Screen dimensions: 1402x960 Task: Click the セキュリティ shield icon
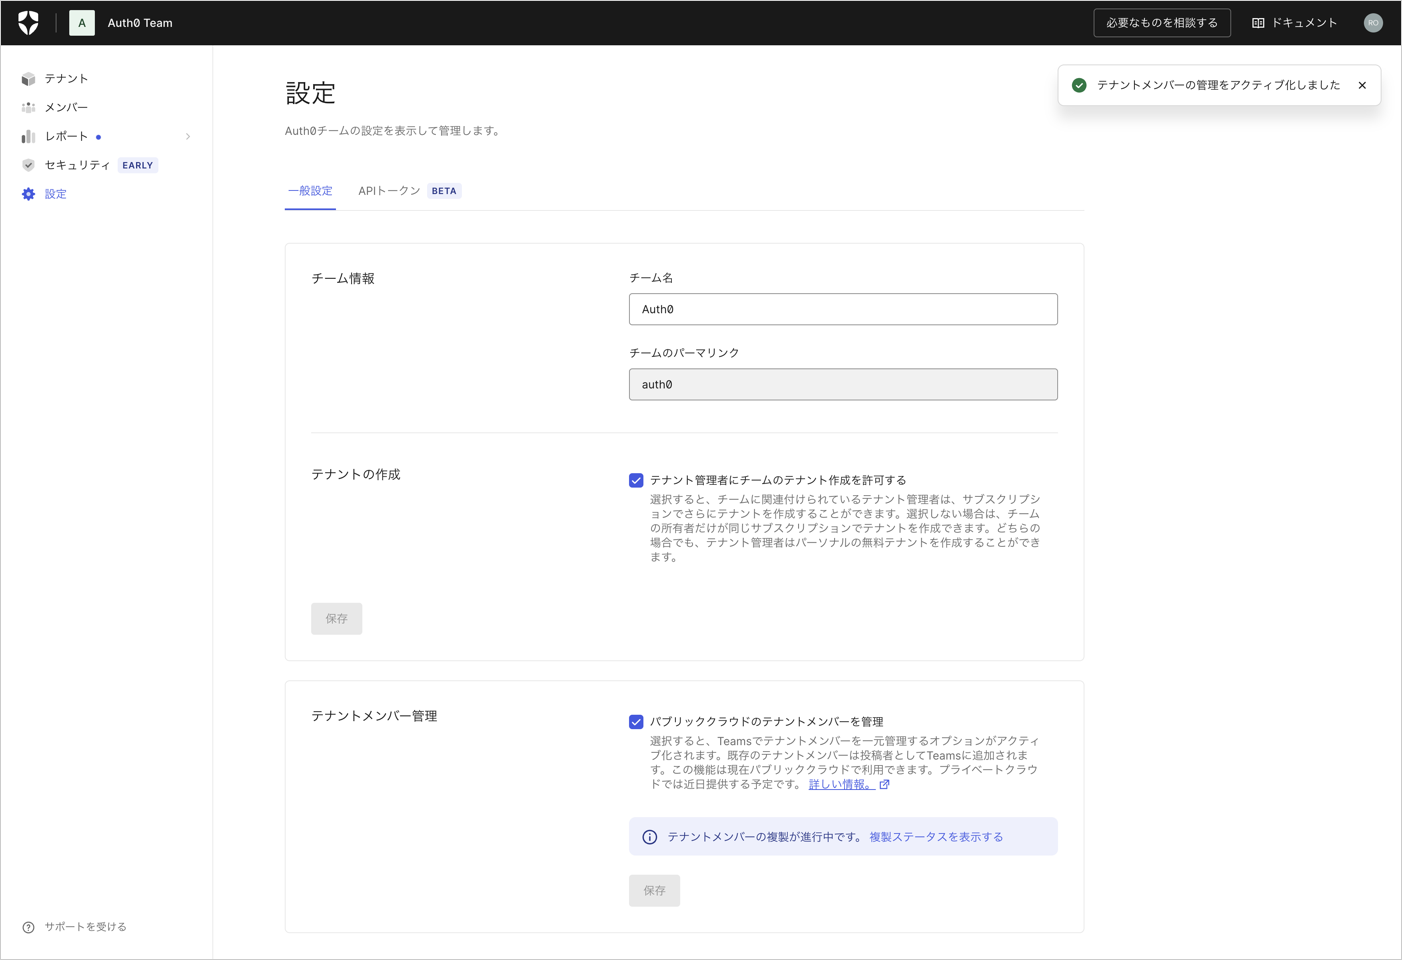tap(28, 165)
